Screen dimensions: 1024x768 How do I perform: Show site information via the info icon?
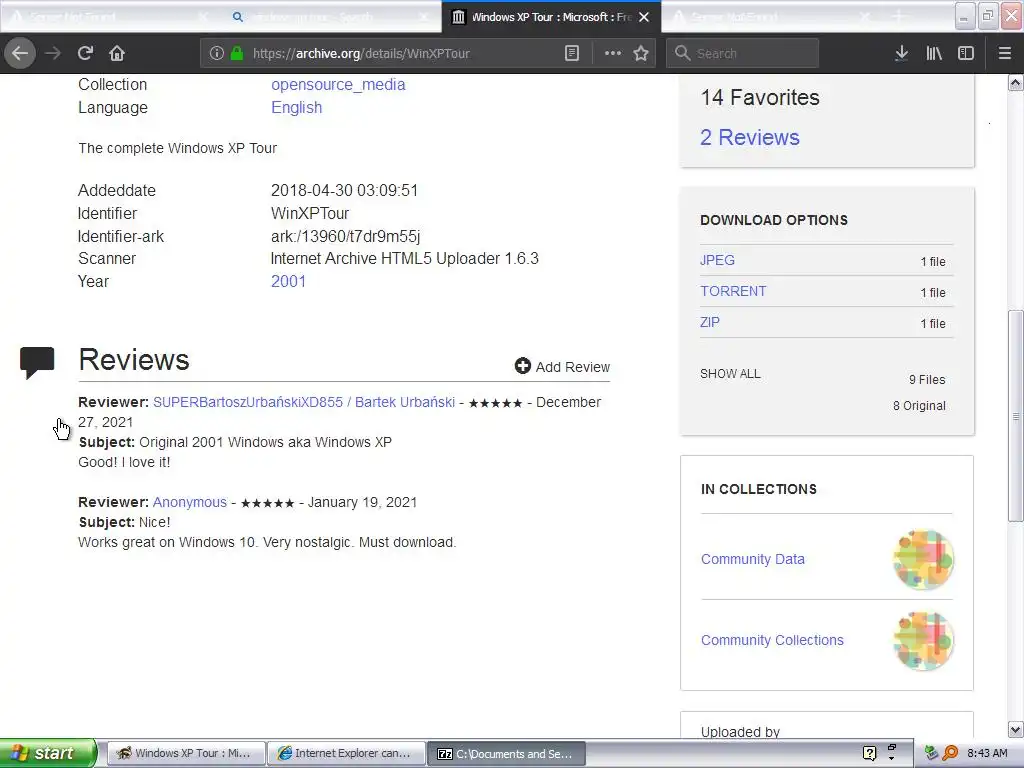[x=217, y=53]
